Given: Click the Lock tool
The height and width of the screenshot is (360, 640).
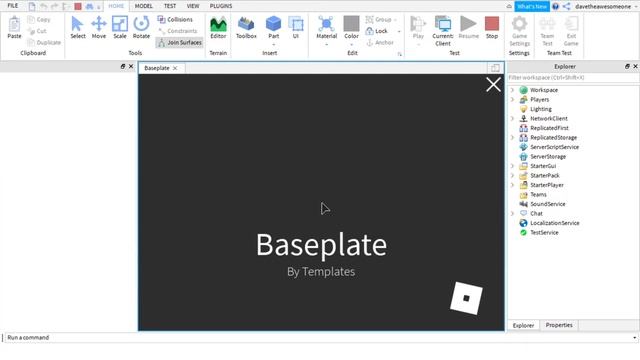Looking at the screenshot, I should 377,31.
